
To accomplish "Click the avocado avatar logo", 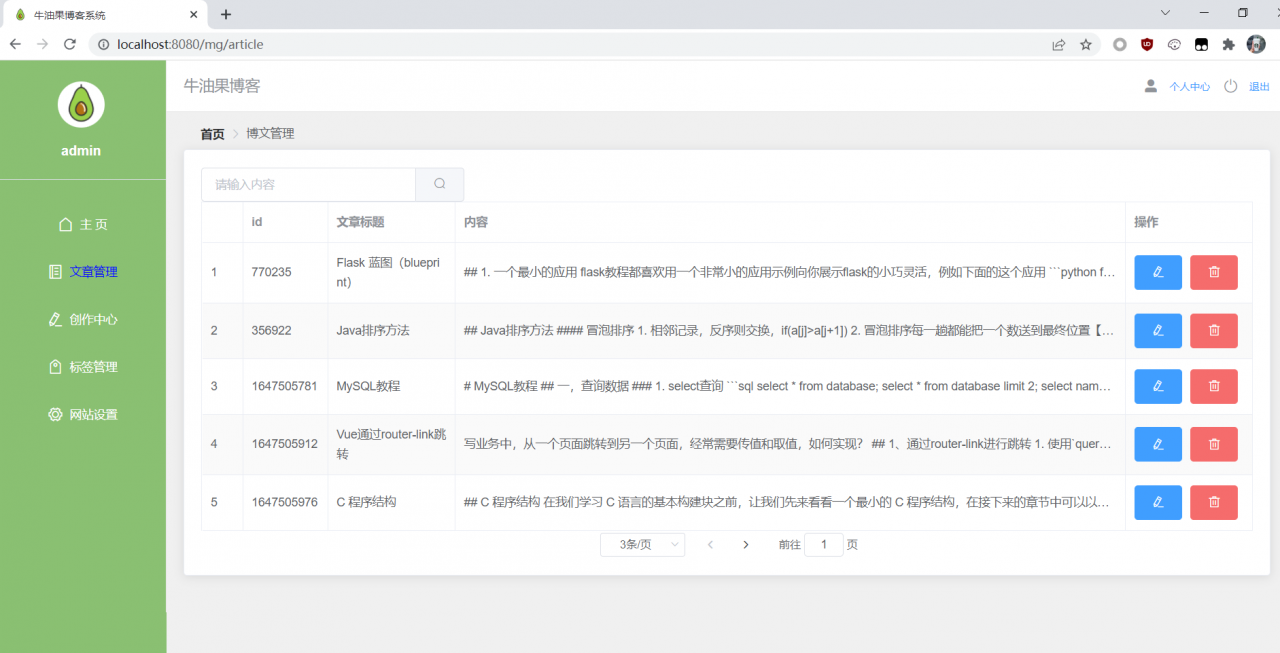I will click(x=81, y=104).
